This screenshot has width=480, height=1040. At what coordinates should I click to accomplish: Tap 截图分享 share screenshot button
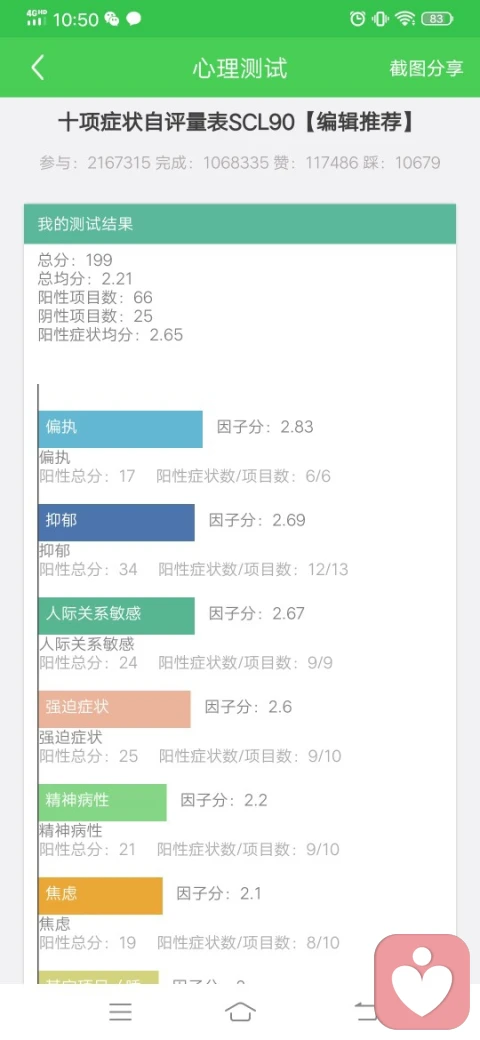click(x=426, y=68)
